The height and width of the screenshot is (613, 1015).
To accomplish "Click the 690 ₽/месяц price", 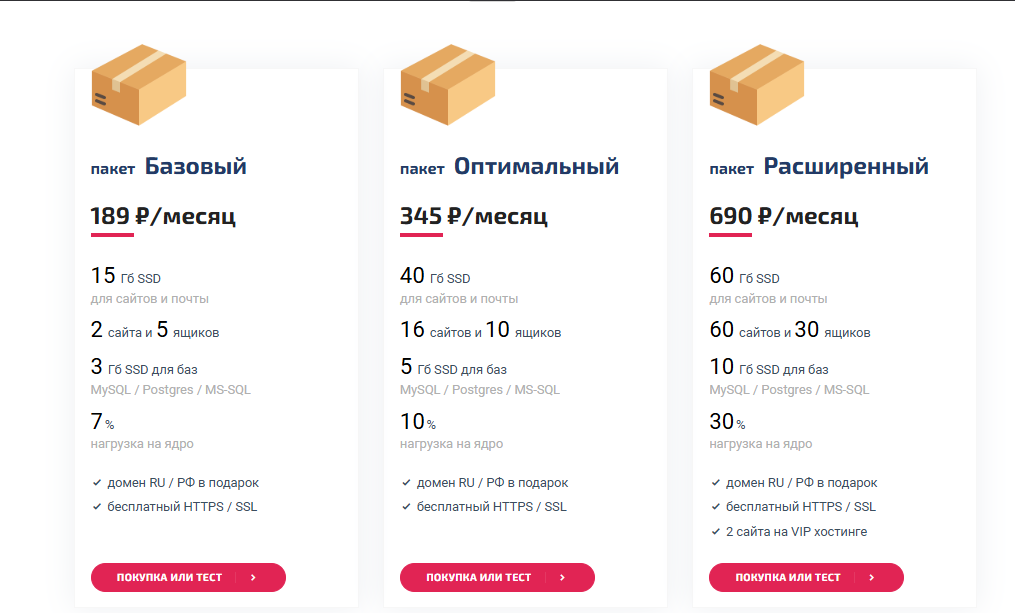I will [784, 216].
